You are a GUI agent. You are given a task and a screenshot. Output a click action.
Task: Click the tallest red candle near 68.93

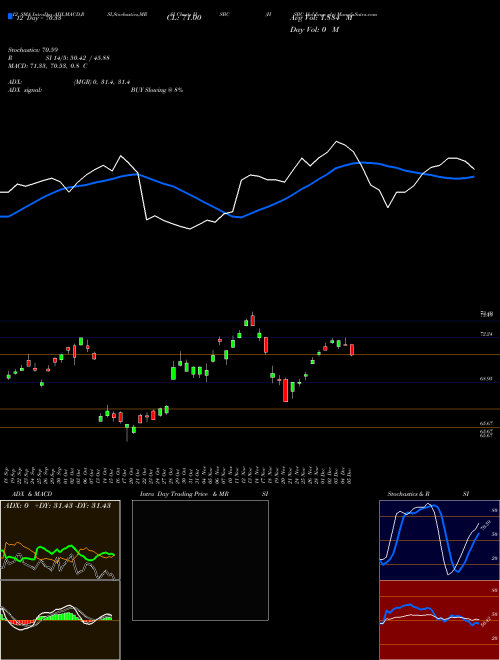click(286, 390)
